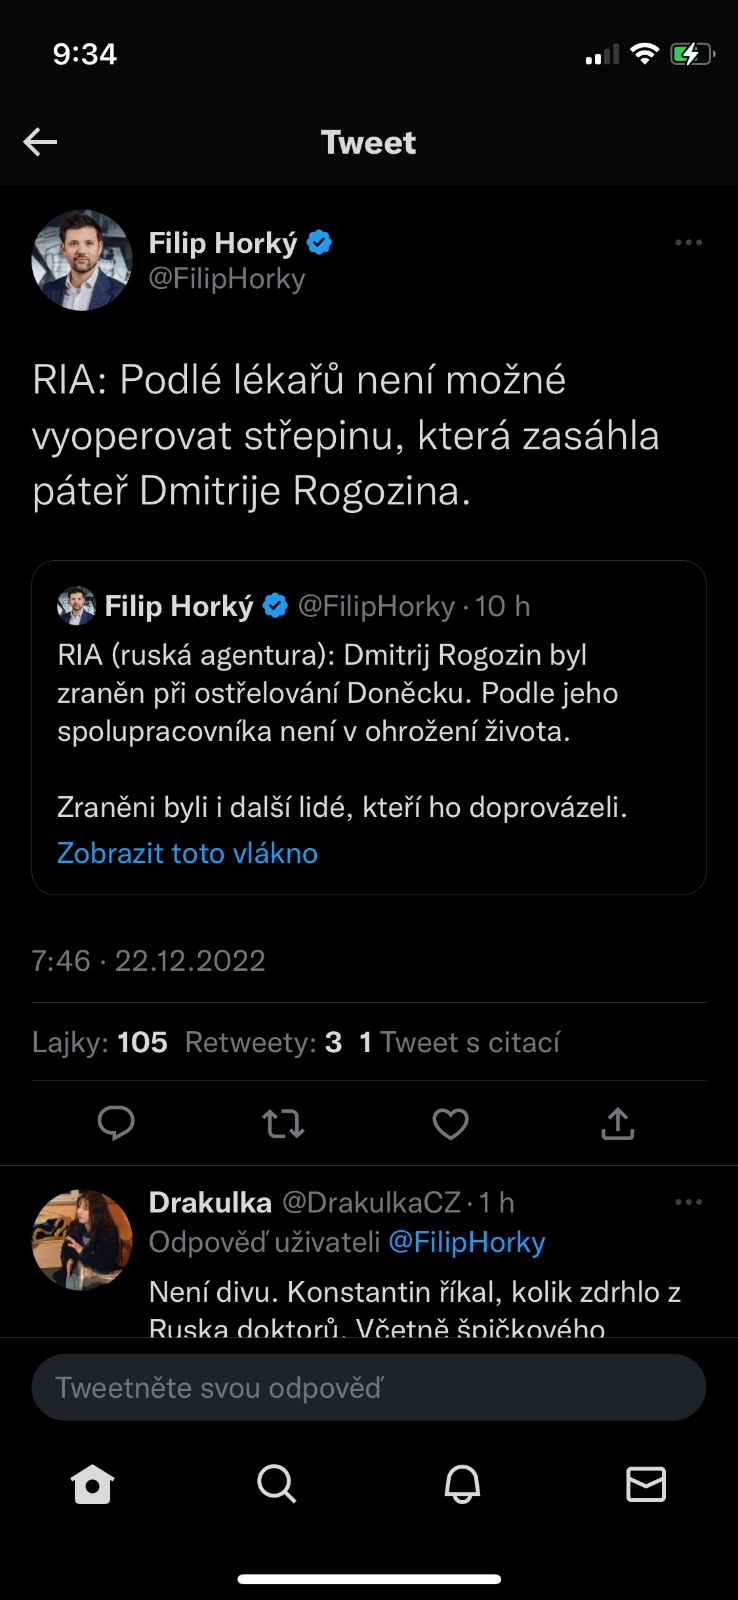Viewport: 738px width, 1600px height.
Task: Click the 'Zobrazit toto vlákno' link
Action: tap(187, 853)
